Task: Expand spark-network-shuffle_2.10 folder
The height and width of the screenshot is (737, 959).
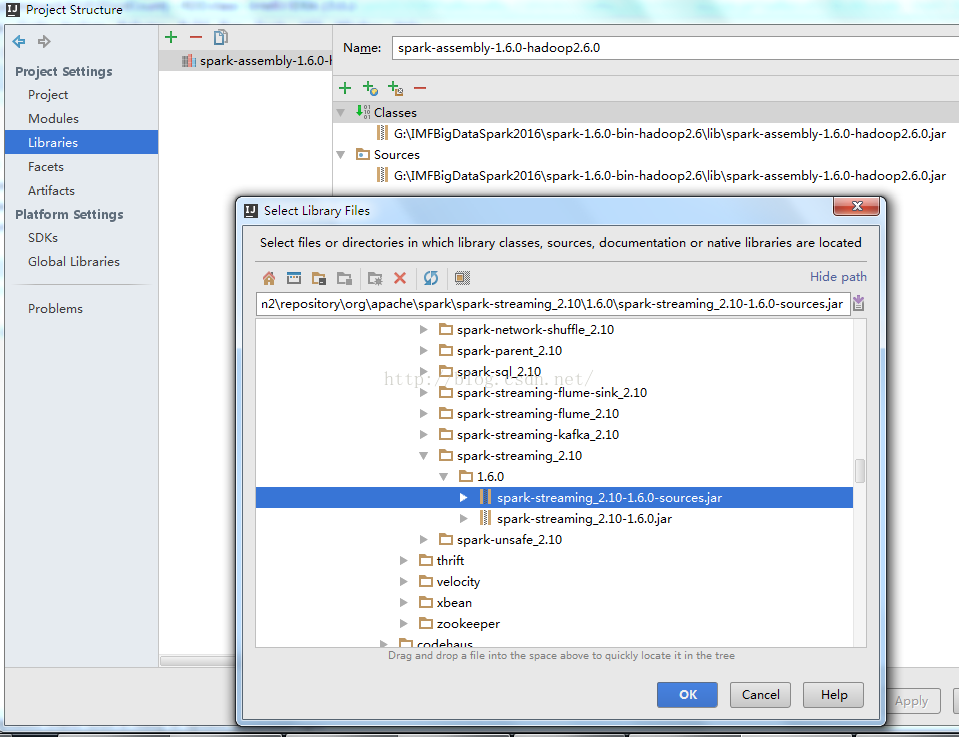Action: [423, 330]
